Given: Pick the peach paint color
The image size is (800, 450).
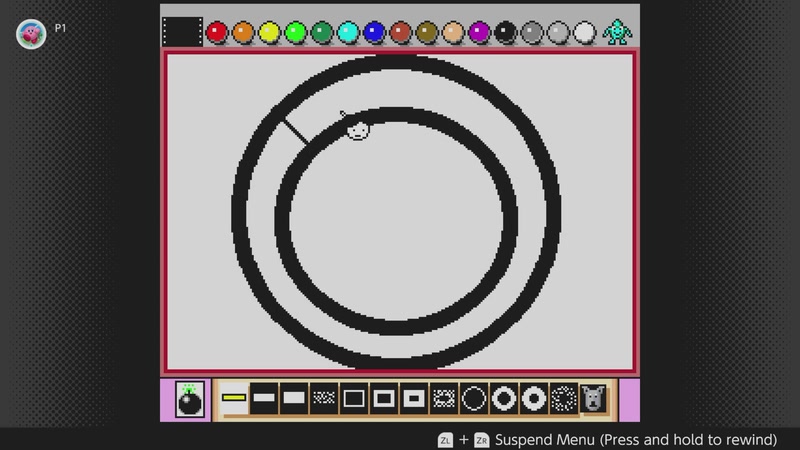Looking at the screenshot, I should tap(453, 32).
